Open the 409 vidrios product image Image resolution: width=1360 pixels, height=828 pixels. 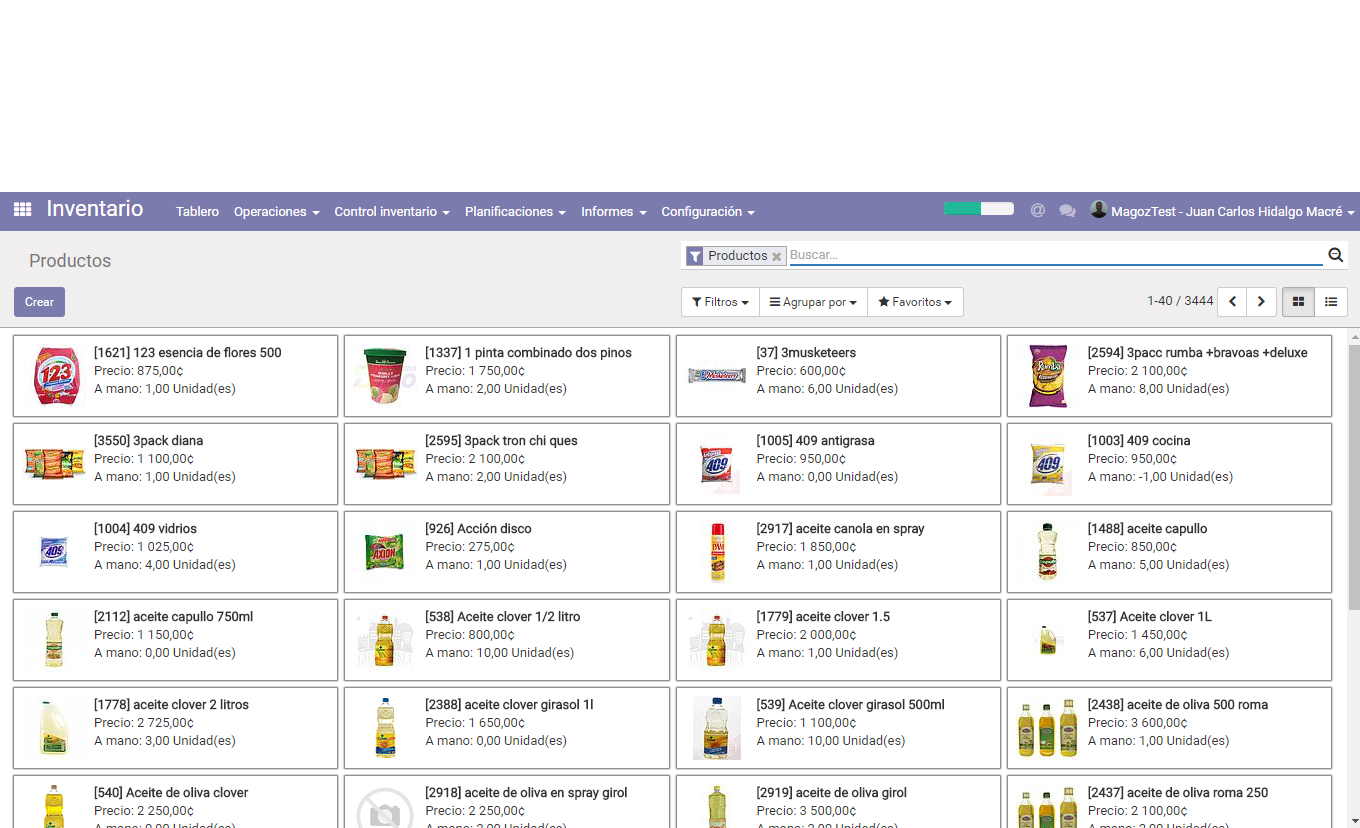[x=54, y=552]
